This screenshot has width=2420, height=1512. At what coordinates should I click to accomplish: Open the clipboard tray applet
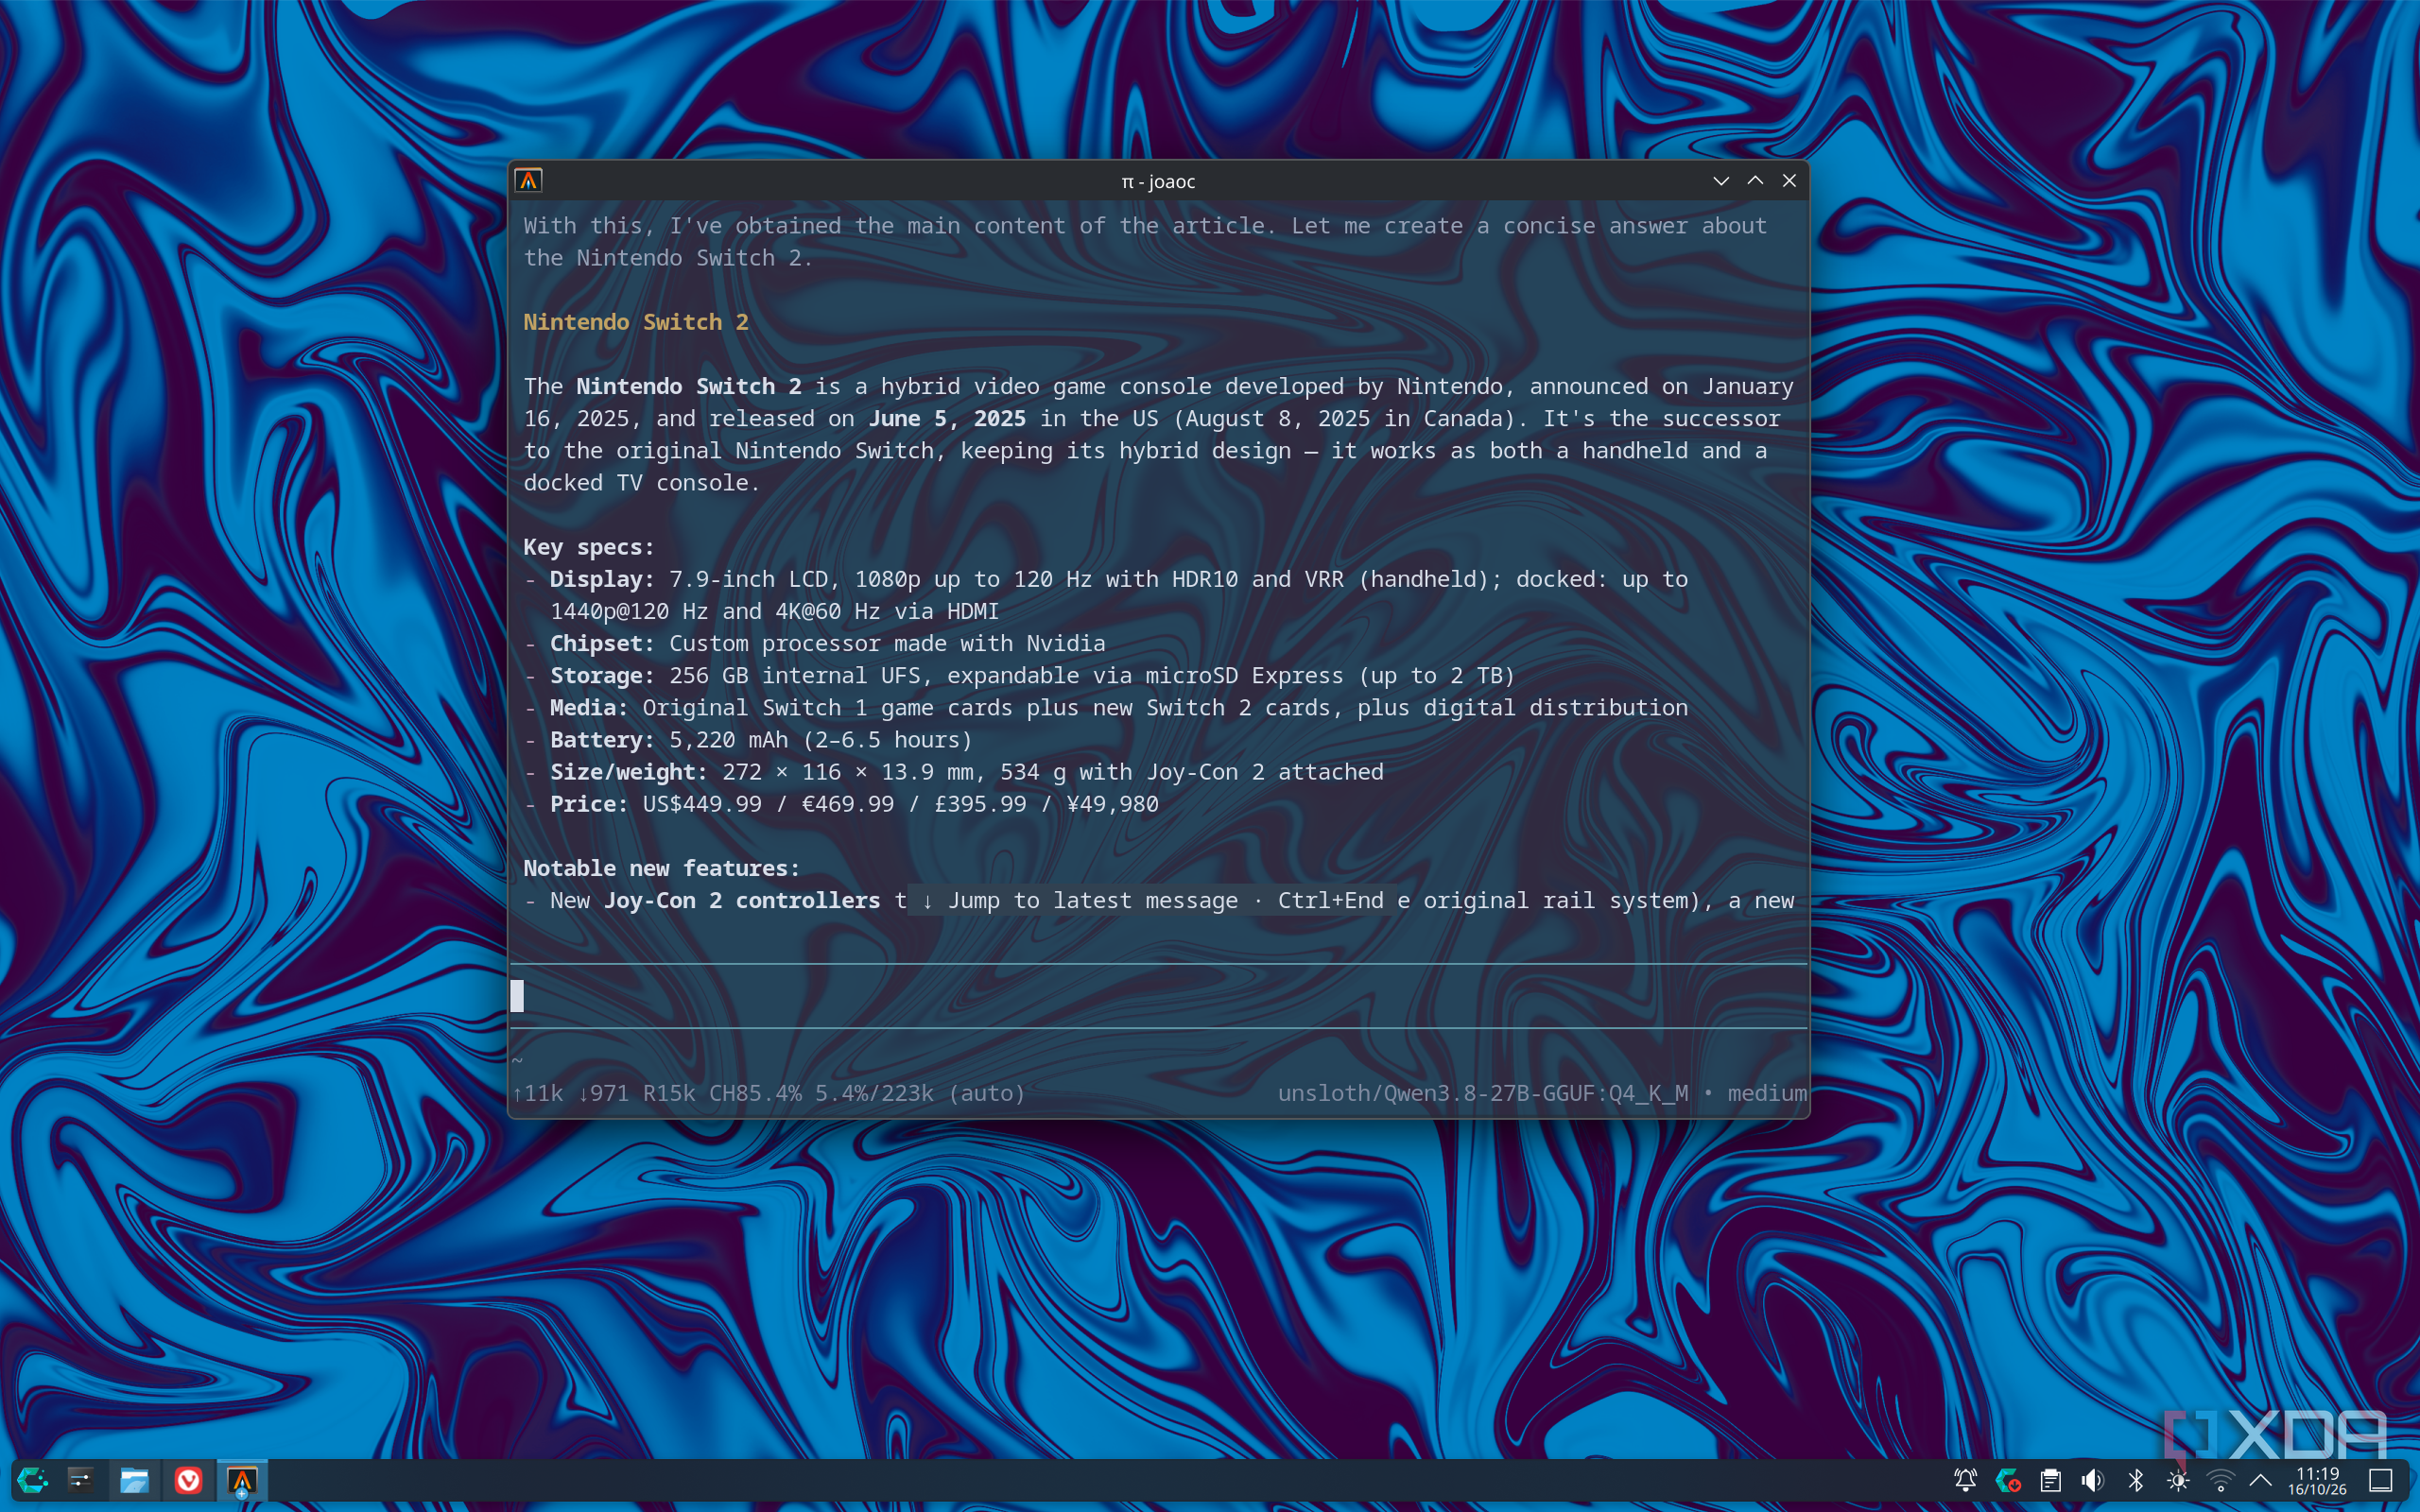[x=2050, y=1480]
